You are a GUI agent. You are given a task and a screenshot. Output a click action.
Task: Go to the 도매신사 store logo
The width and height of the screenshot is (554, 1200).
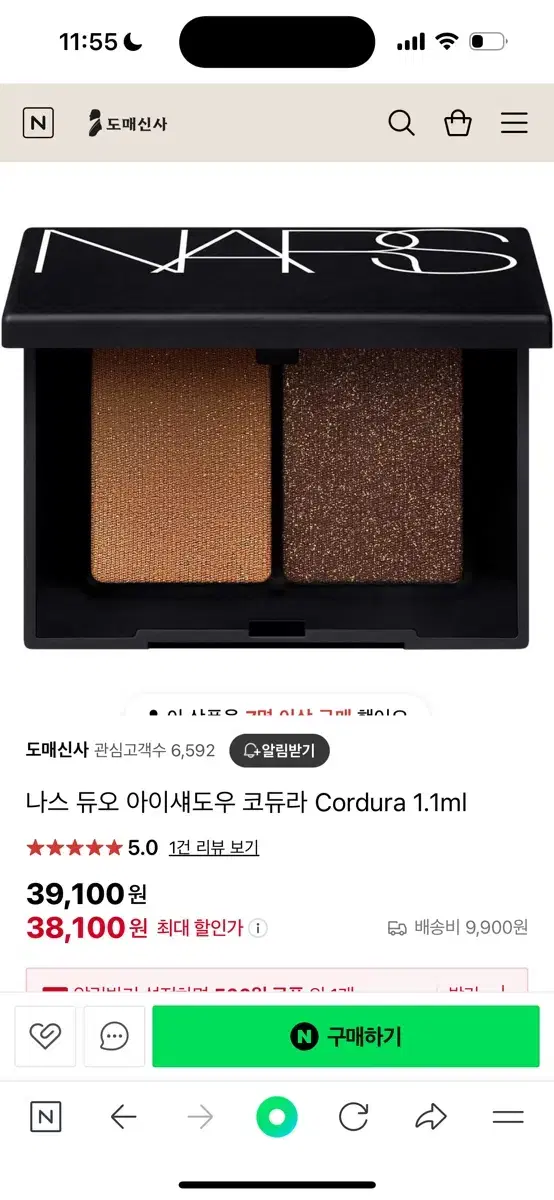click(x=128, y=123)
